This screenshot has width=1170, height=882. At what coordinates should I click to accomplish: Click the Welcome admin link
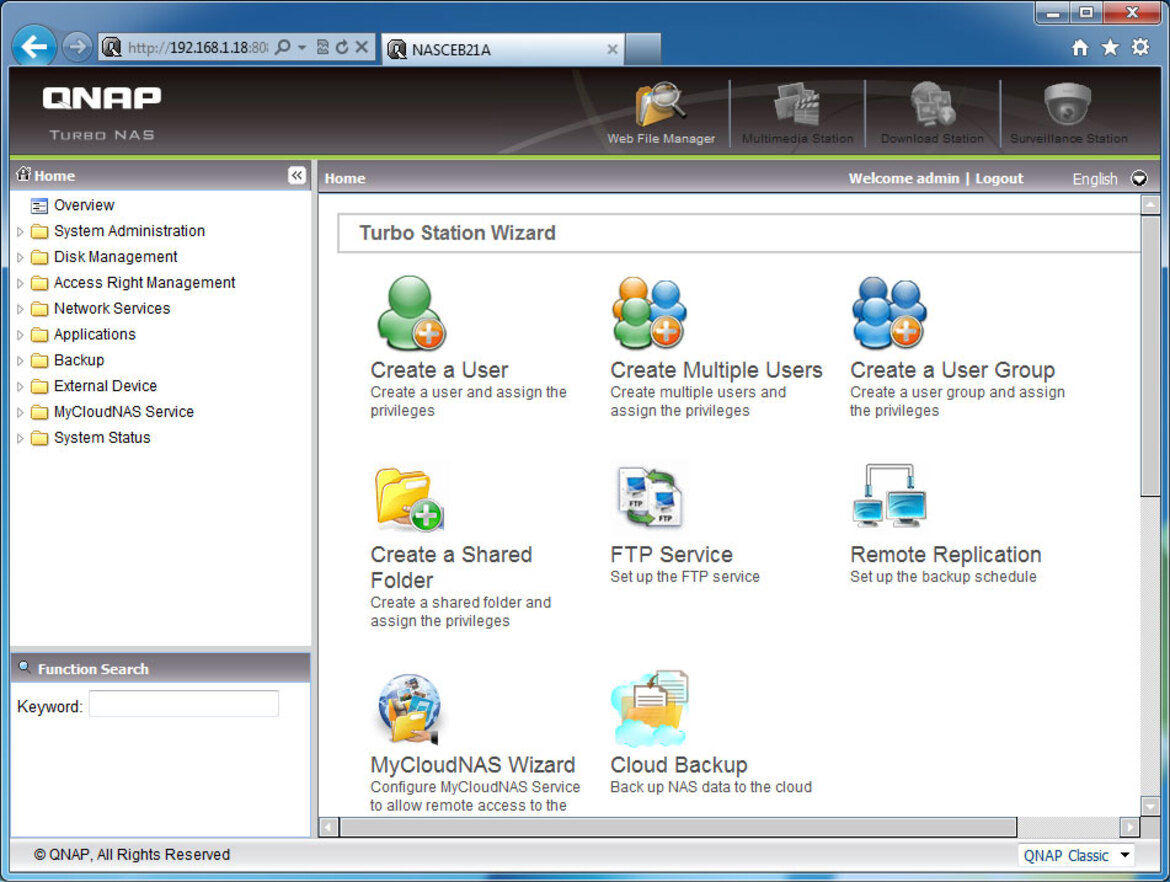coord(904,178)
